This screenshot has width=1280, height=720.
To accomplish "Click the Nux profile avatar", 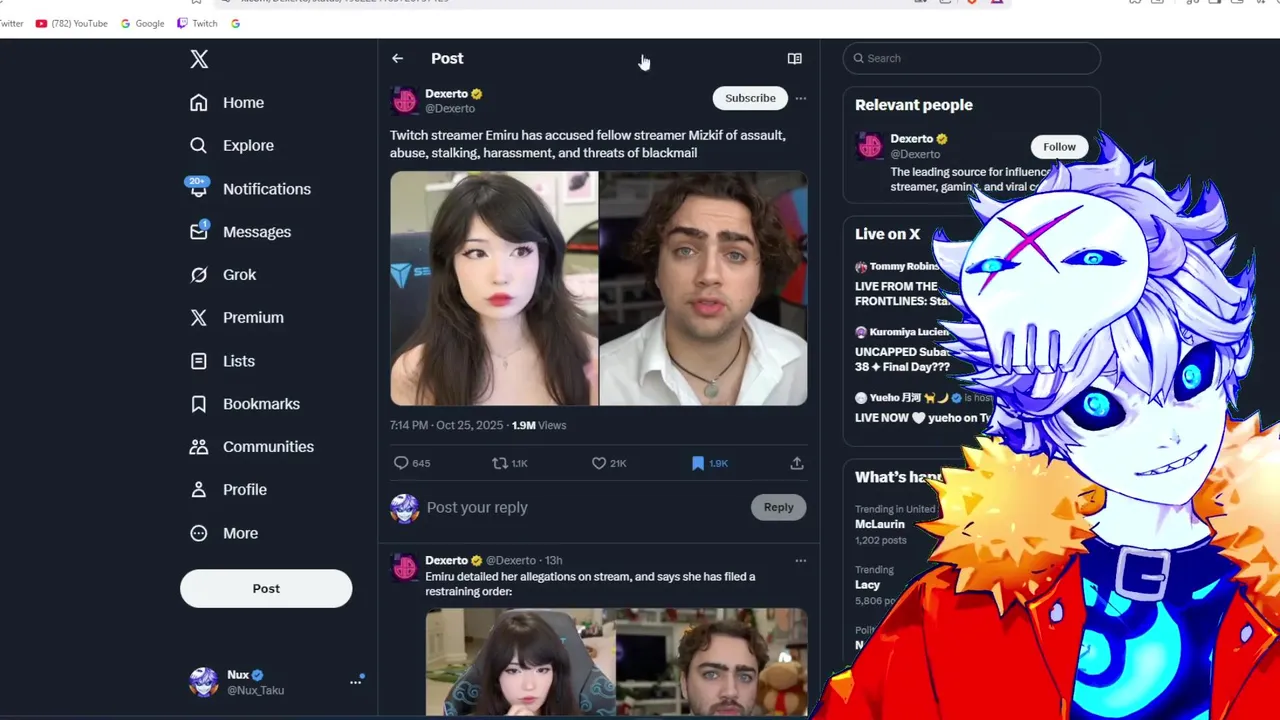I will (x=204, y=682).
